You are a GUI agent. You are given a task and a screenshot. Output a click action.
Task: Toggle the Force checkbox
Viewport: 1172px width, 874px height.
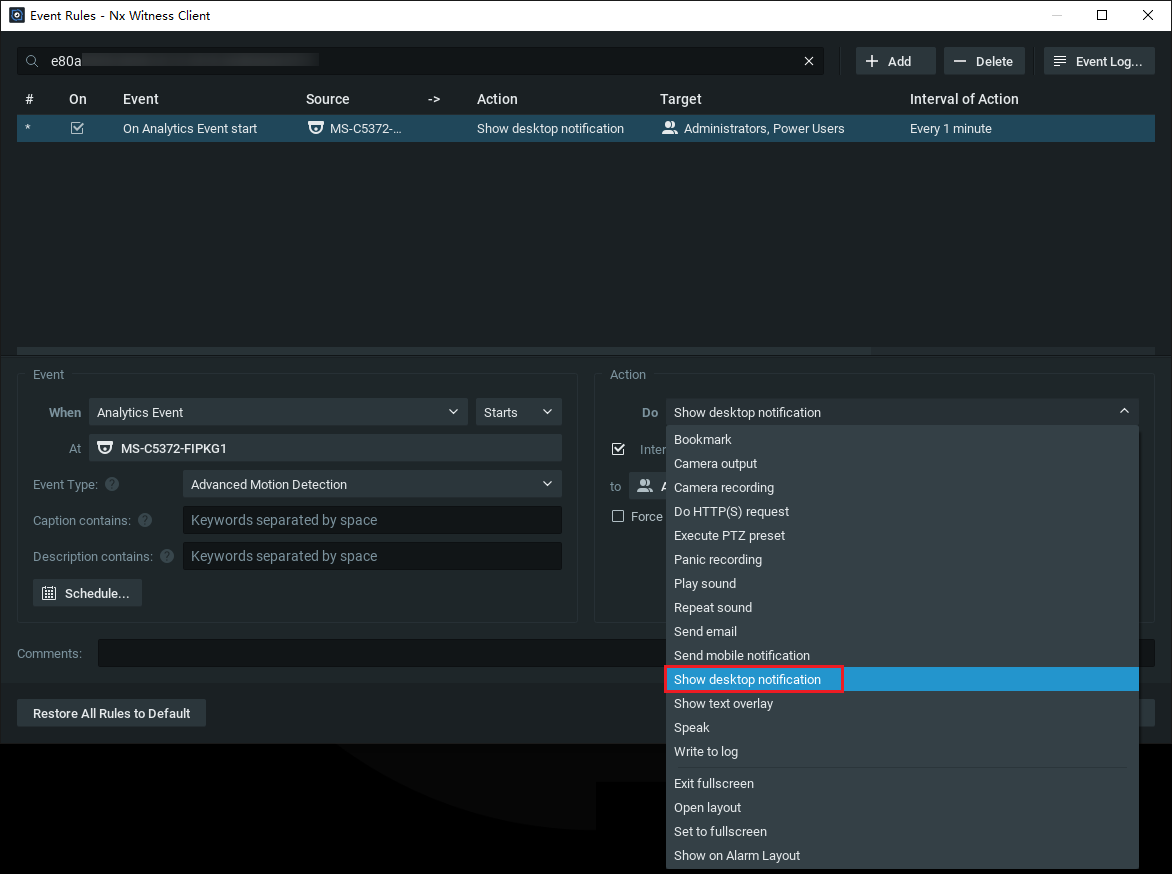(x=618, y=516)
